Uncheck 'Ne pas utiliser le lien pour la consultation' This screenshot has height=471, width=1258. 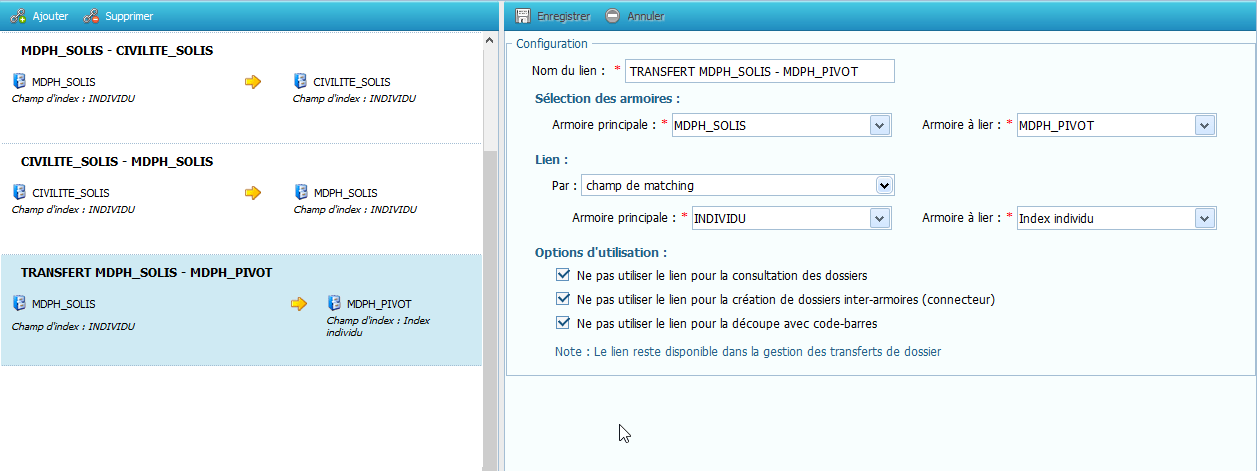(x=562, y=275)
